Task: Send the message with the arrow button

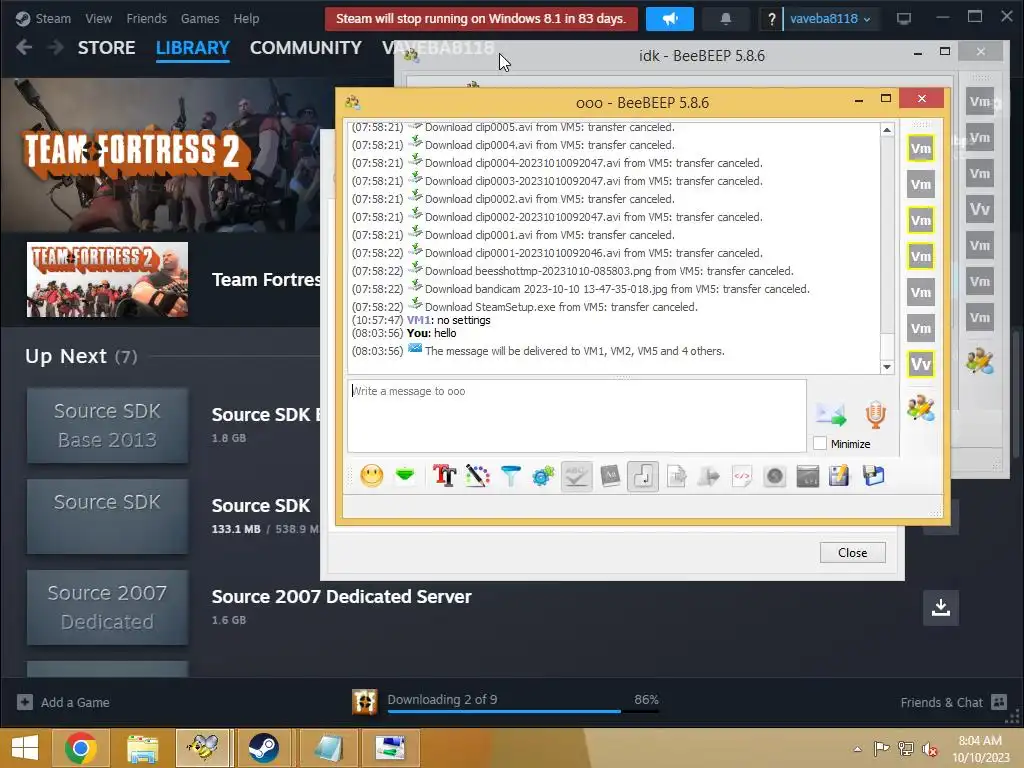Action: 831,415
